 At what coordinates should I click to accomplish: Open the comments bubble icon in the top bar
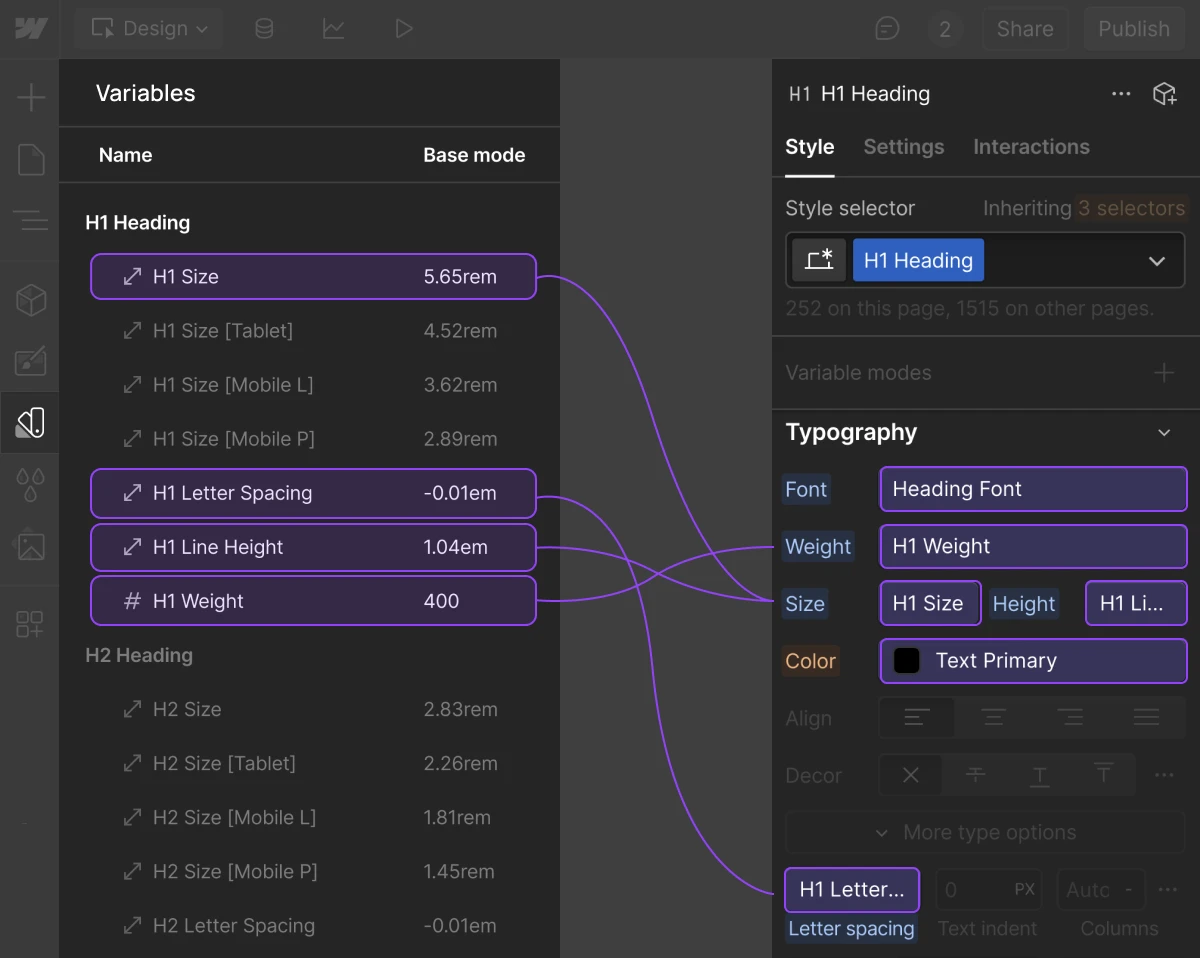(x=886, y=28)
